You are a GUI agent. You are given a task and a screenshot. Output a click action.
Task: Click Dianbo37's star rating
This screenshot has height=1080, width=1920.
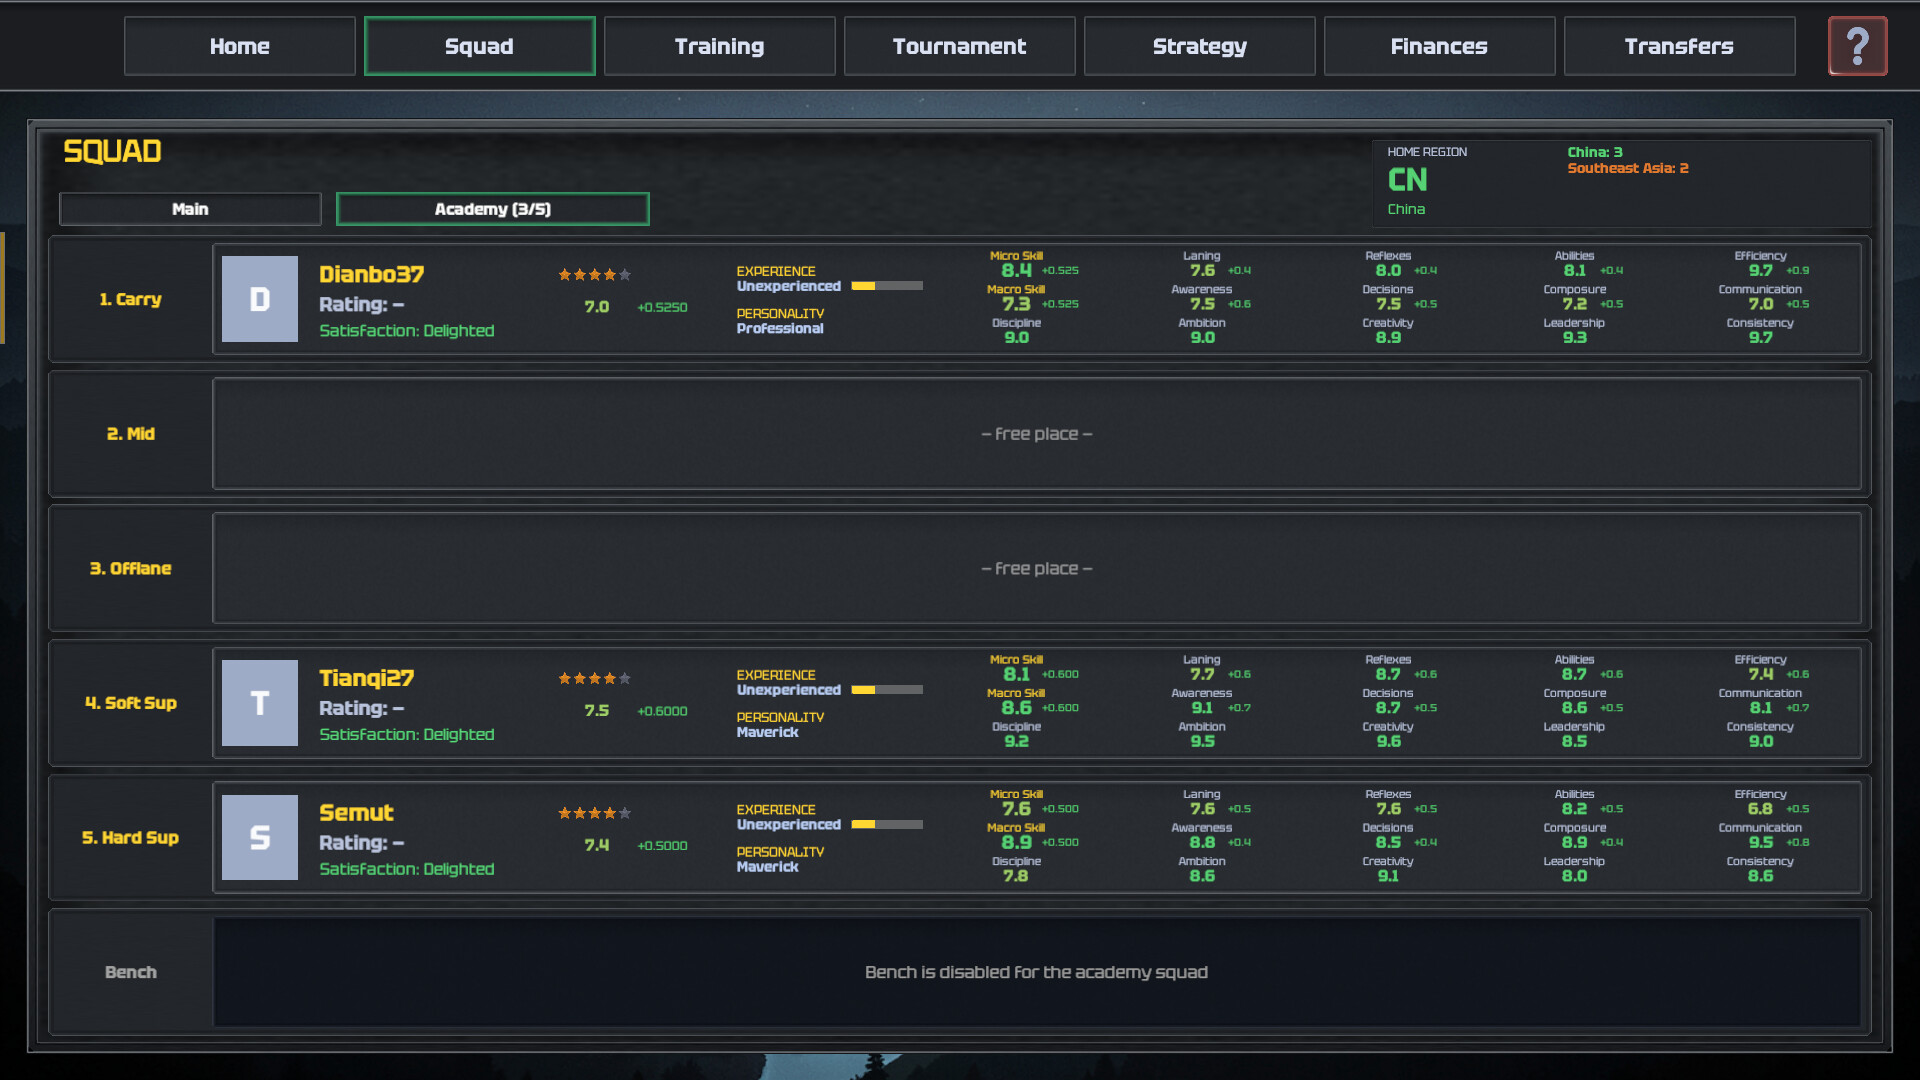(x=594, y=274)
